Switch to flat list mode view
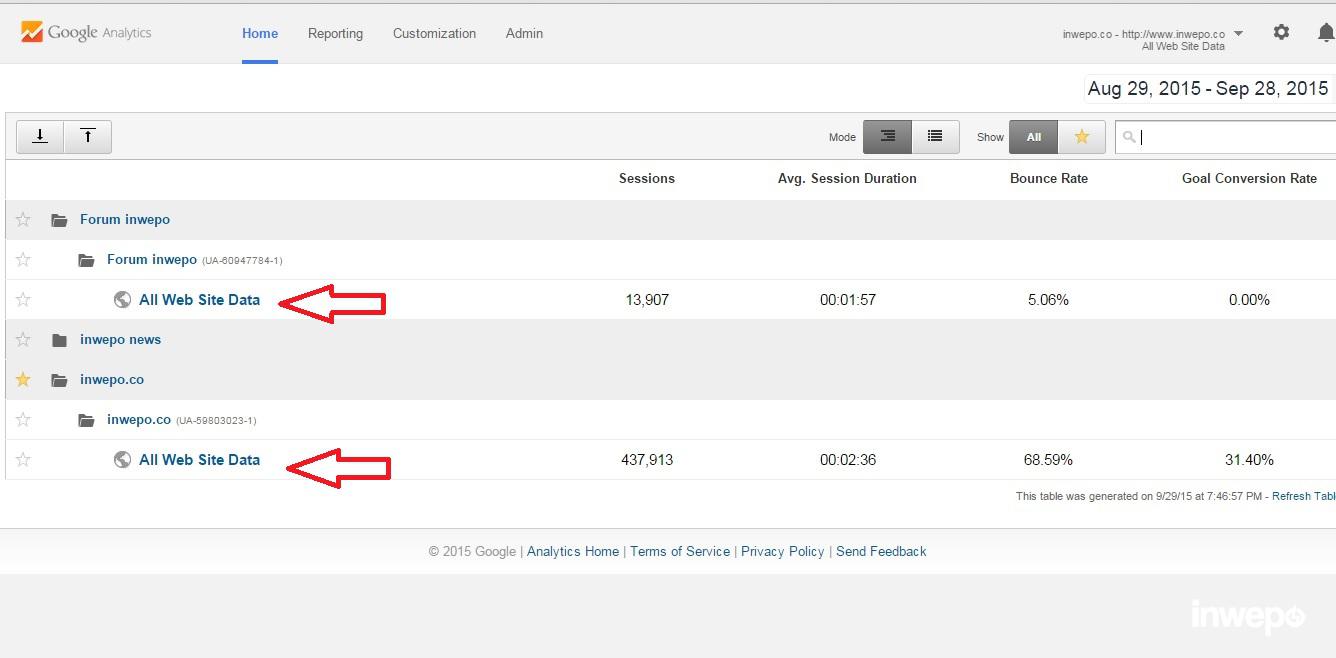 click(x=935, y=137)
